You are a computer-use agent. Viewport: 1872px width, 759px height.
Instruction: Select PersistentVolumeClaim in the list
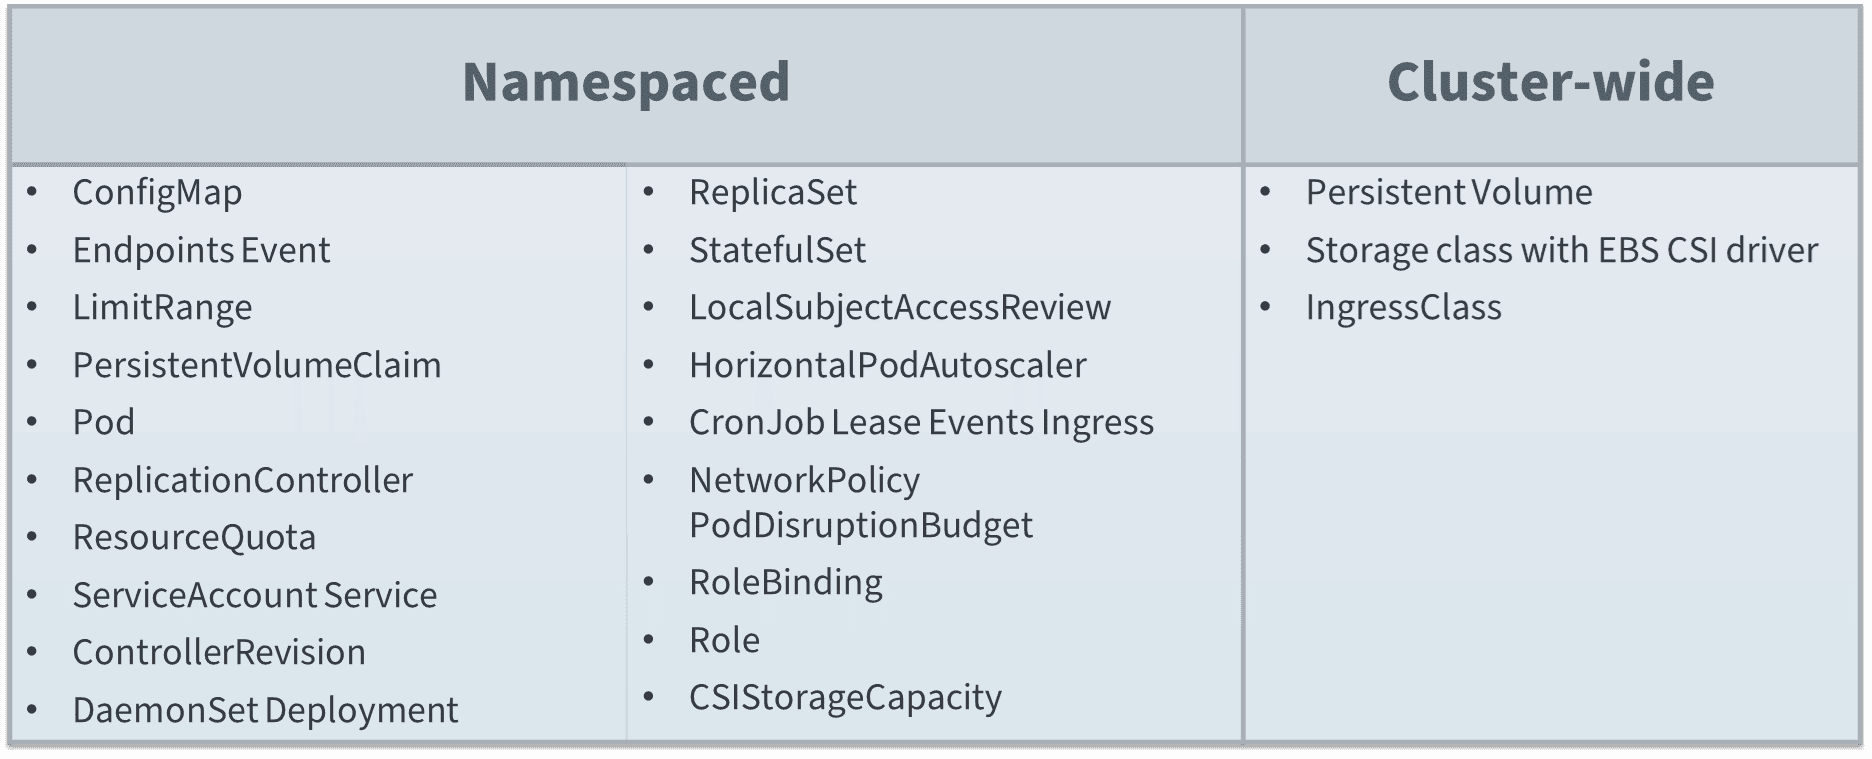(x=256, y=365)
